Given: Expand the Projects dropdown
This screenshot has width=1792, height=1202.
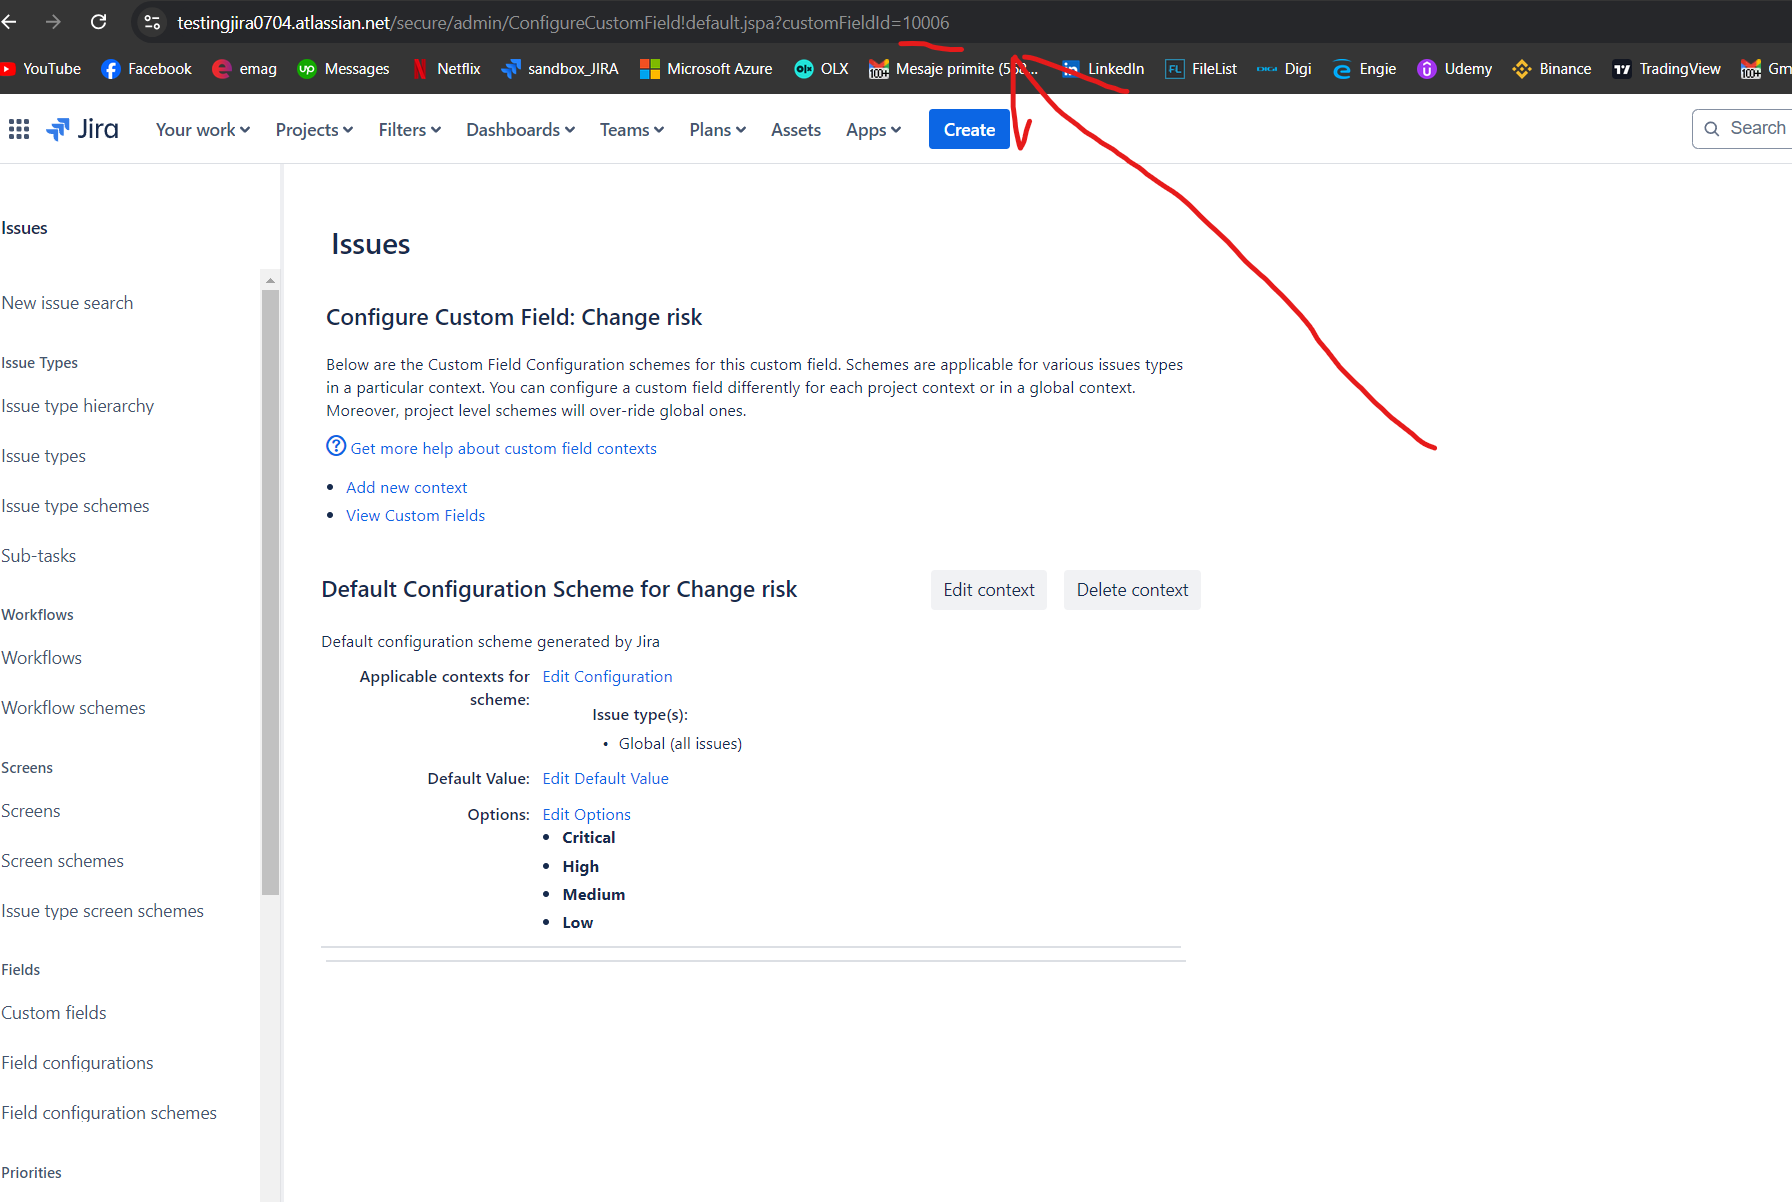Looking at the screenshot, I should (x=314, y=130).
